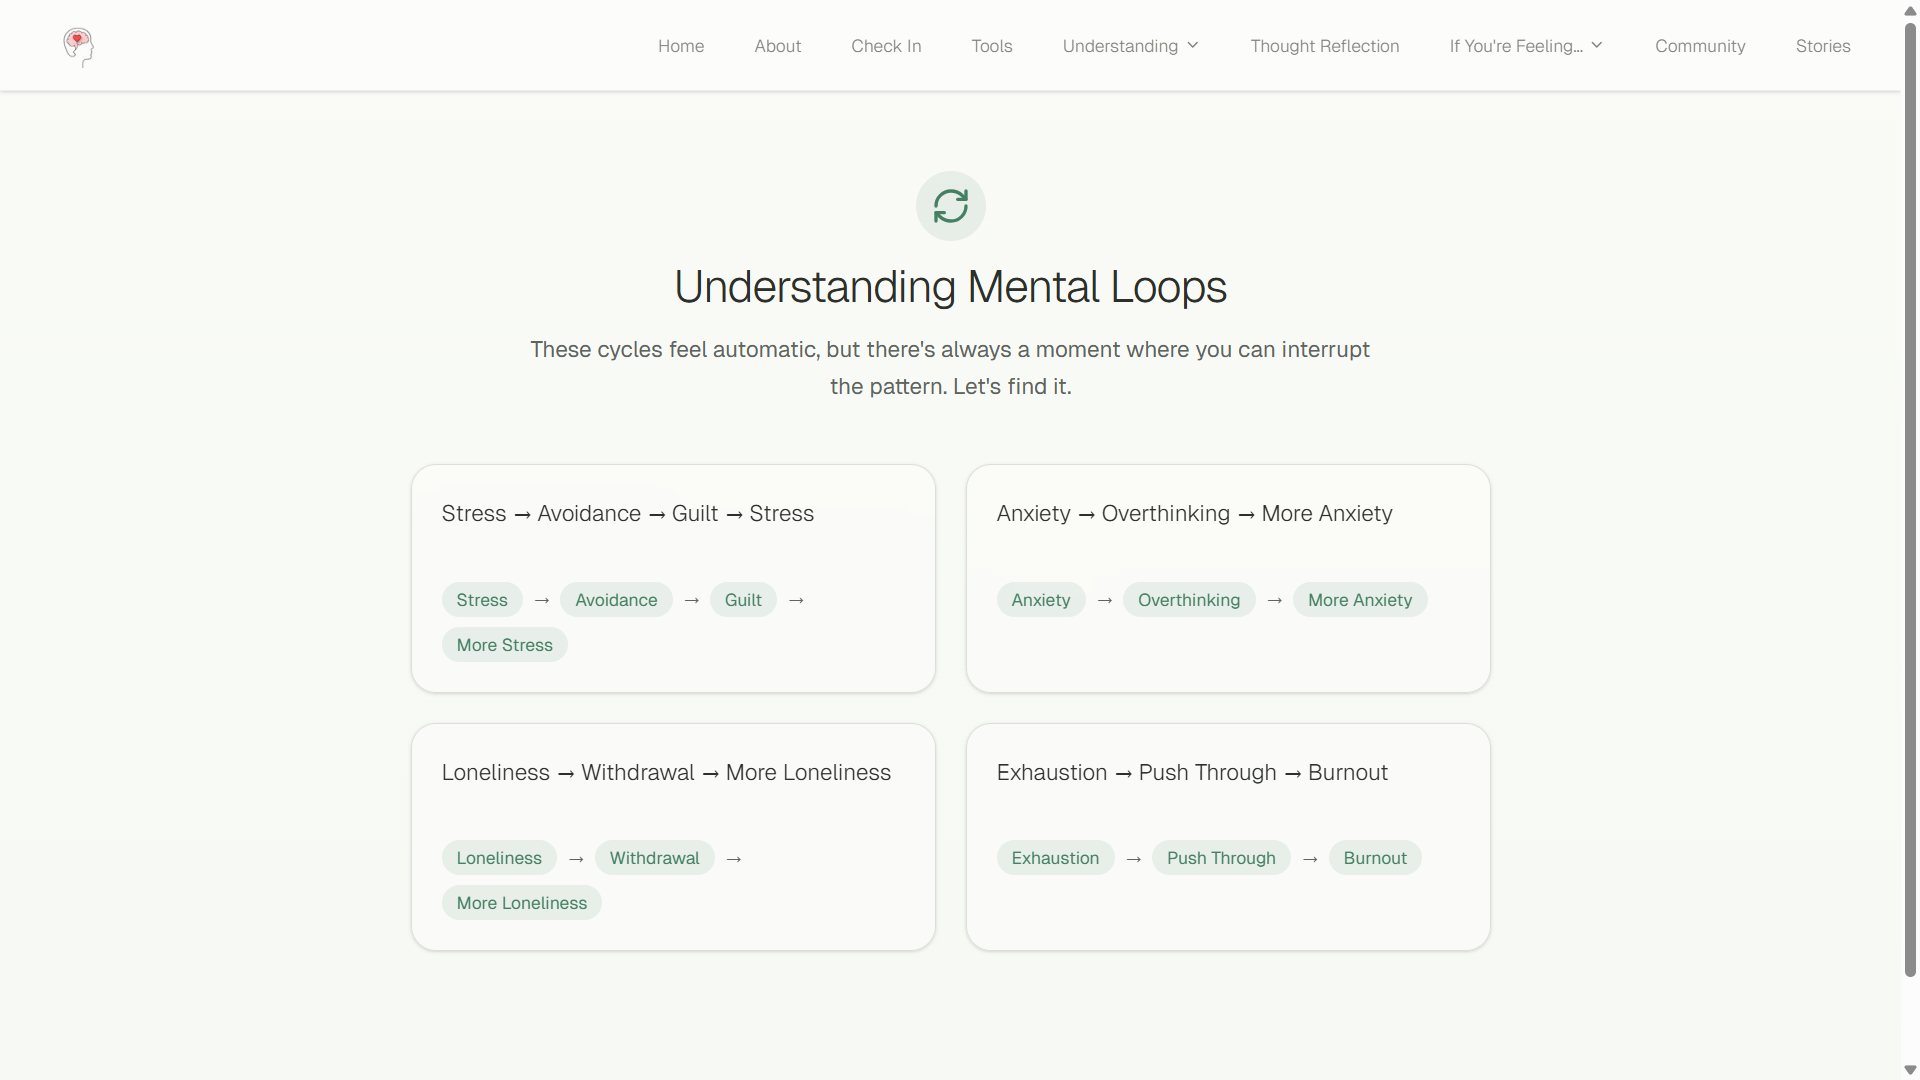Select the Loneliness → Withdrawal → More Loneliness card title
Image resolution: width=1920 pixels, height=1080 pixels.
pyautogui.click(x=666, y=773)
